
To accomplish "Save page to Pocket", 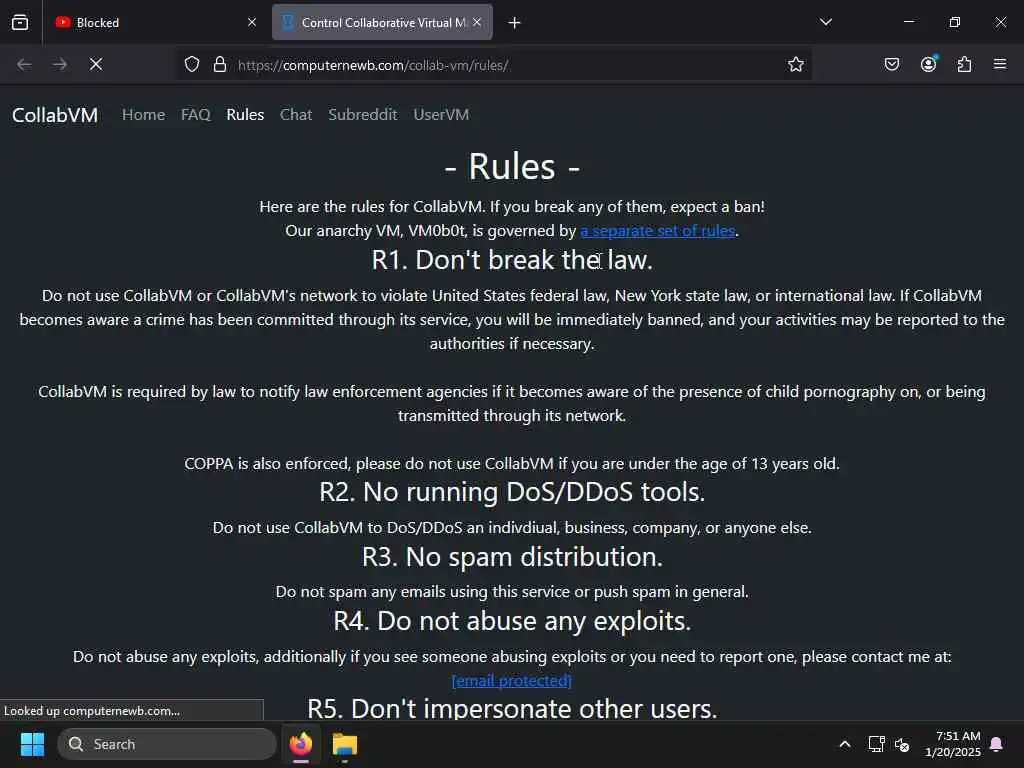I will point(892,64).
